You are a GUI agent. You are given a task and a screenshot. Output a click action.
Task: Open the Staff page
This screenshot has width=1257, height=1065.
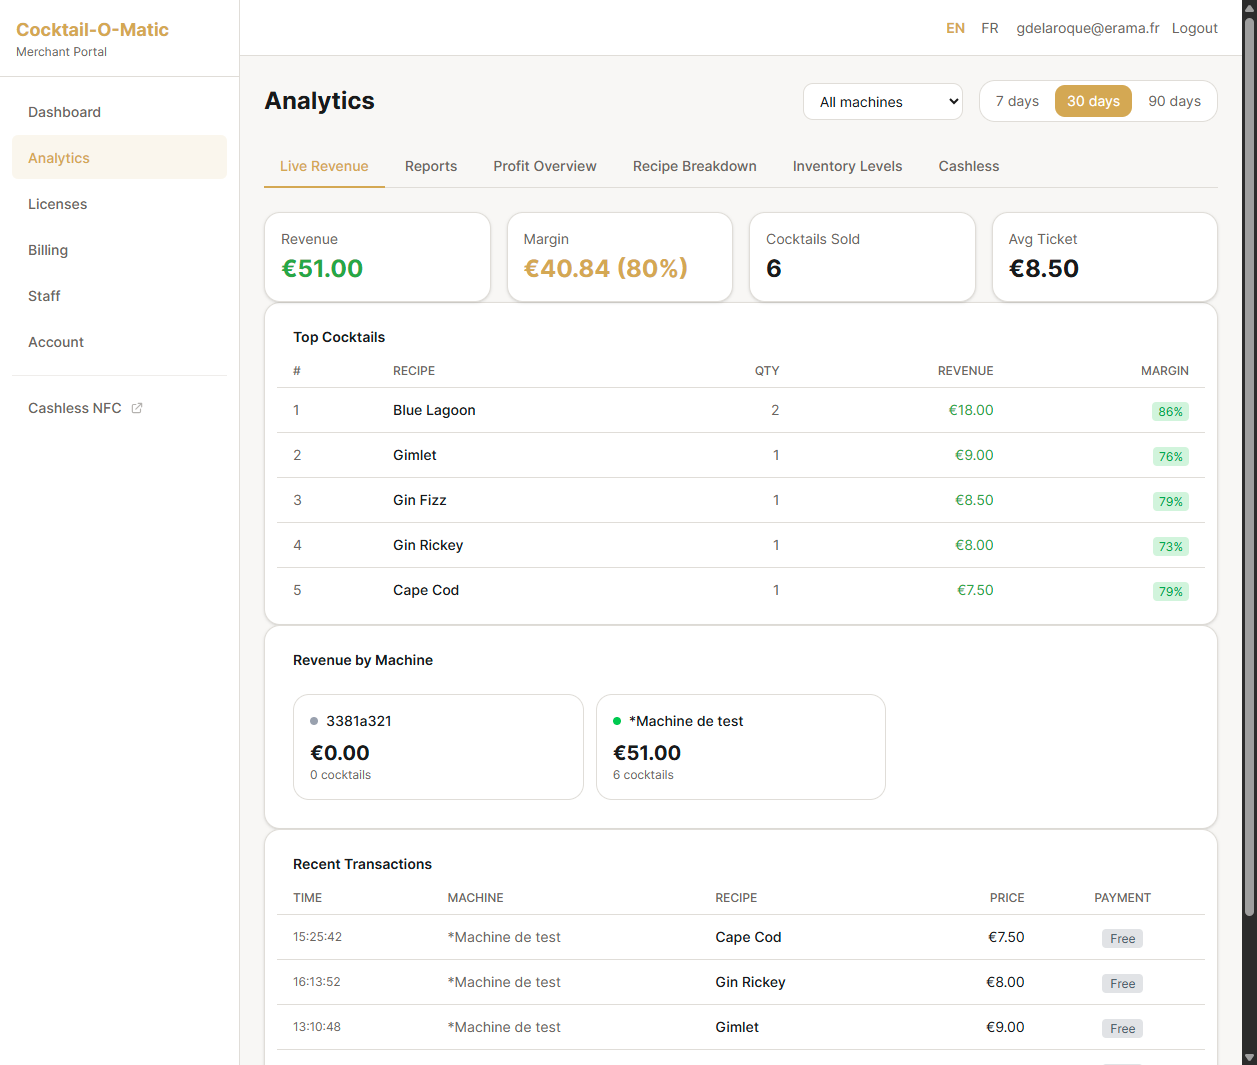tap(119, 296)
